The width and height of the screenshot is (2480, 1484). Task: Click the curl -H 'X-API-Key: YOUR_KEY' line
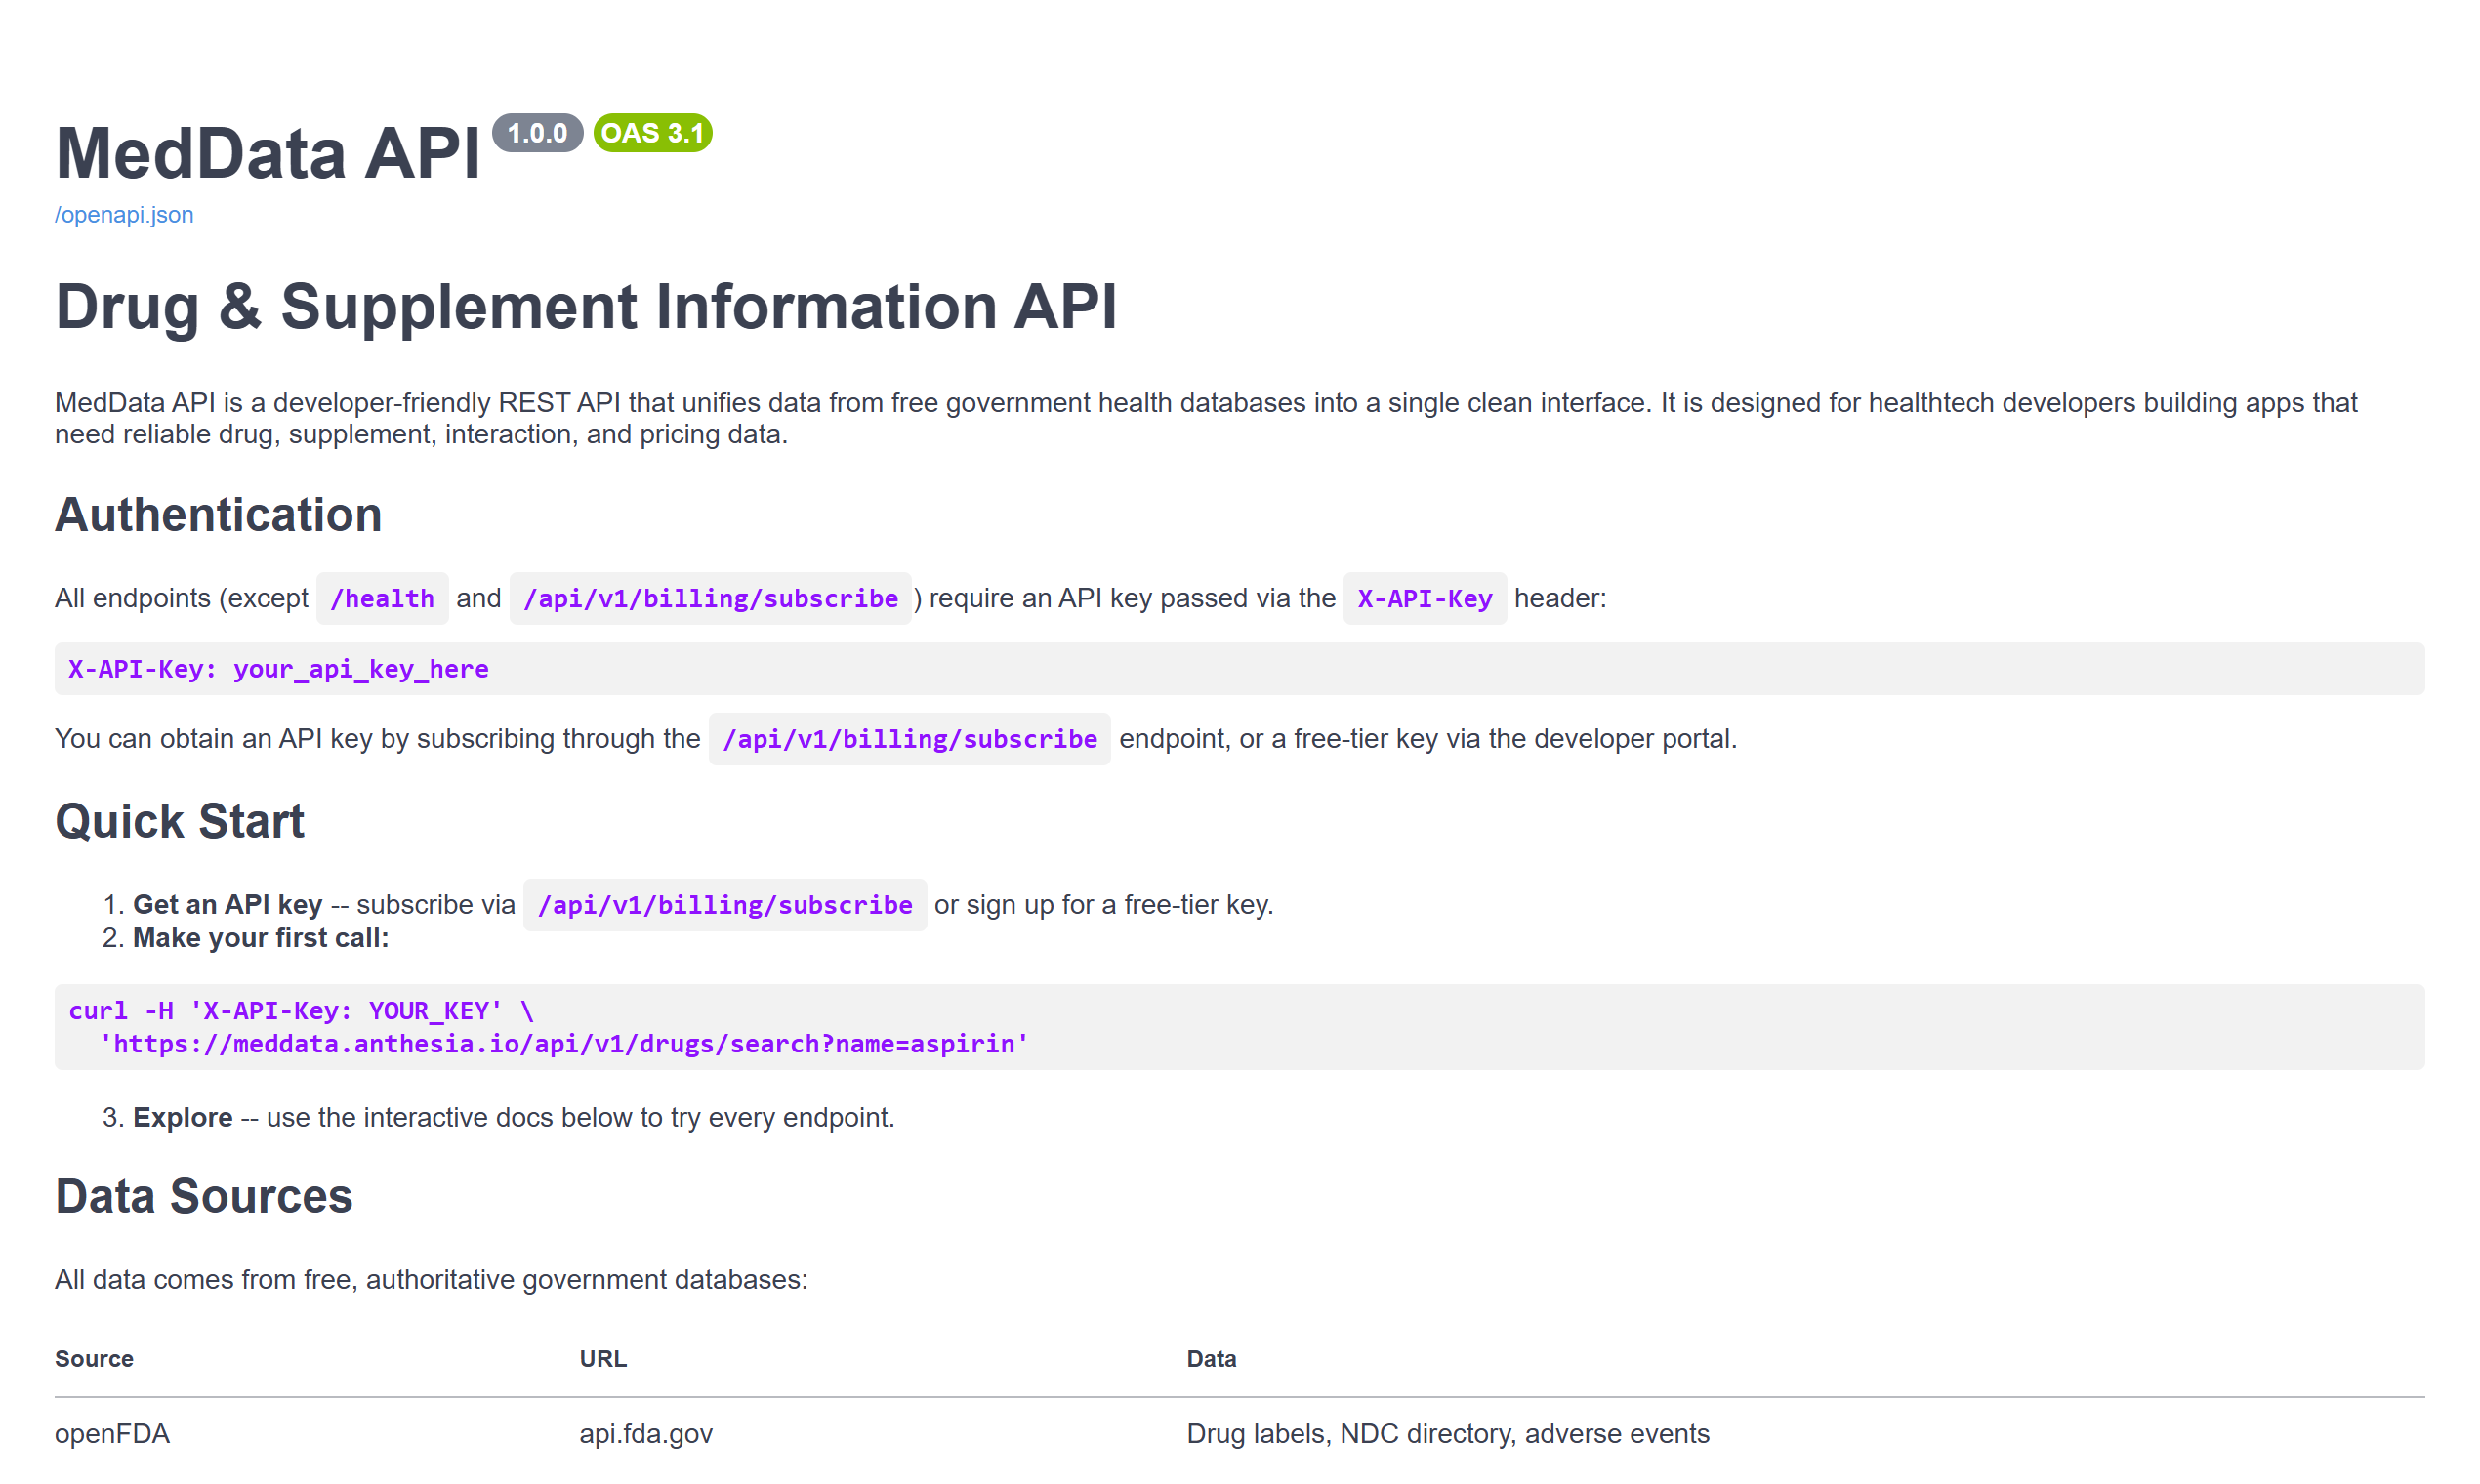[301, 1010]
